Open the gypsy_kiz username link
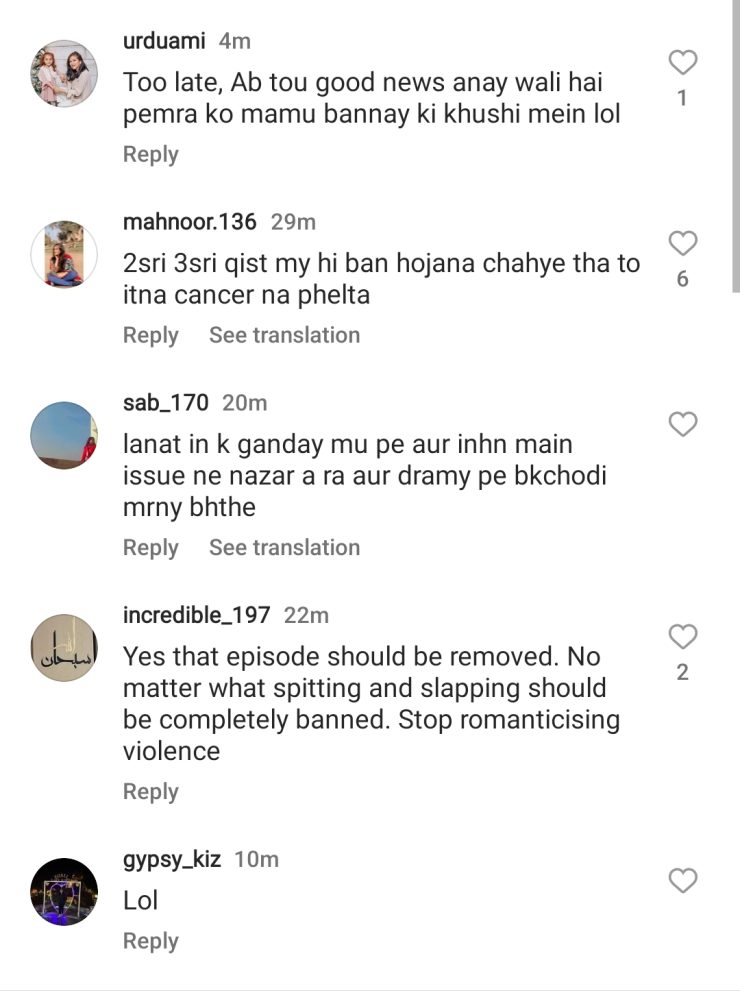Image resolution: width=740 pixels, height=1004 pixels. (x=171, y=859)
